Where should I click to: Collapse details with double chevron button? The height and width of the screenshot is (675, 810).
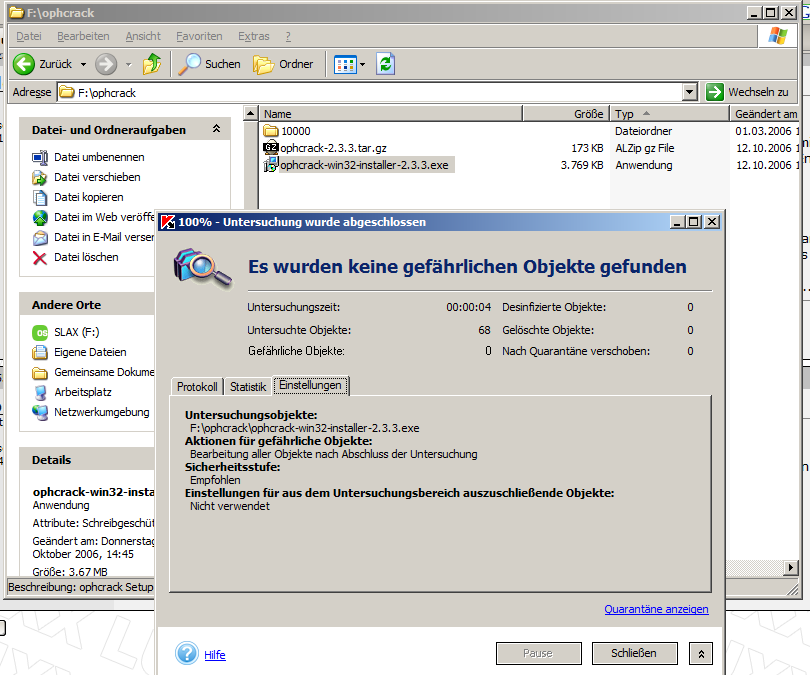(x=701, y=654)
